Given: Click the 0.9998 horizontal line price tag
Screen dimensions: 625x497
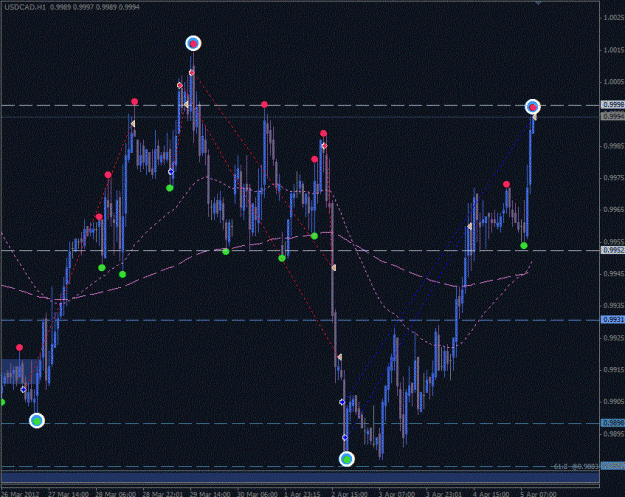Looking at the screenshot, I should coord(613,104).
